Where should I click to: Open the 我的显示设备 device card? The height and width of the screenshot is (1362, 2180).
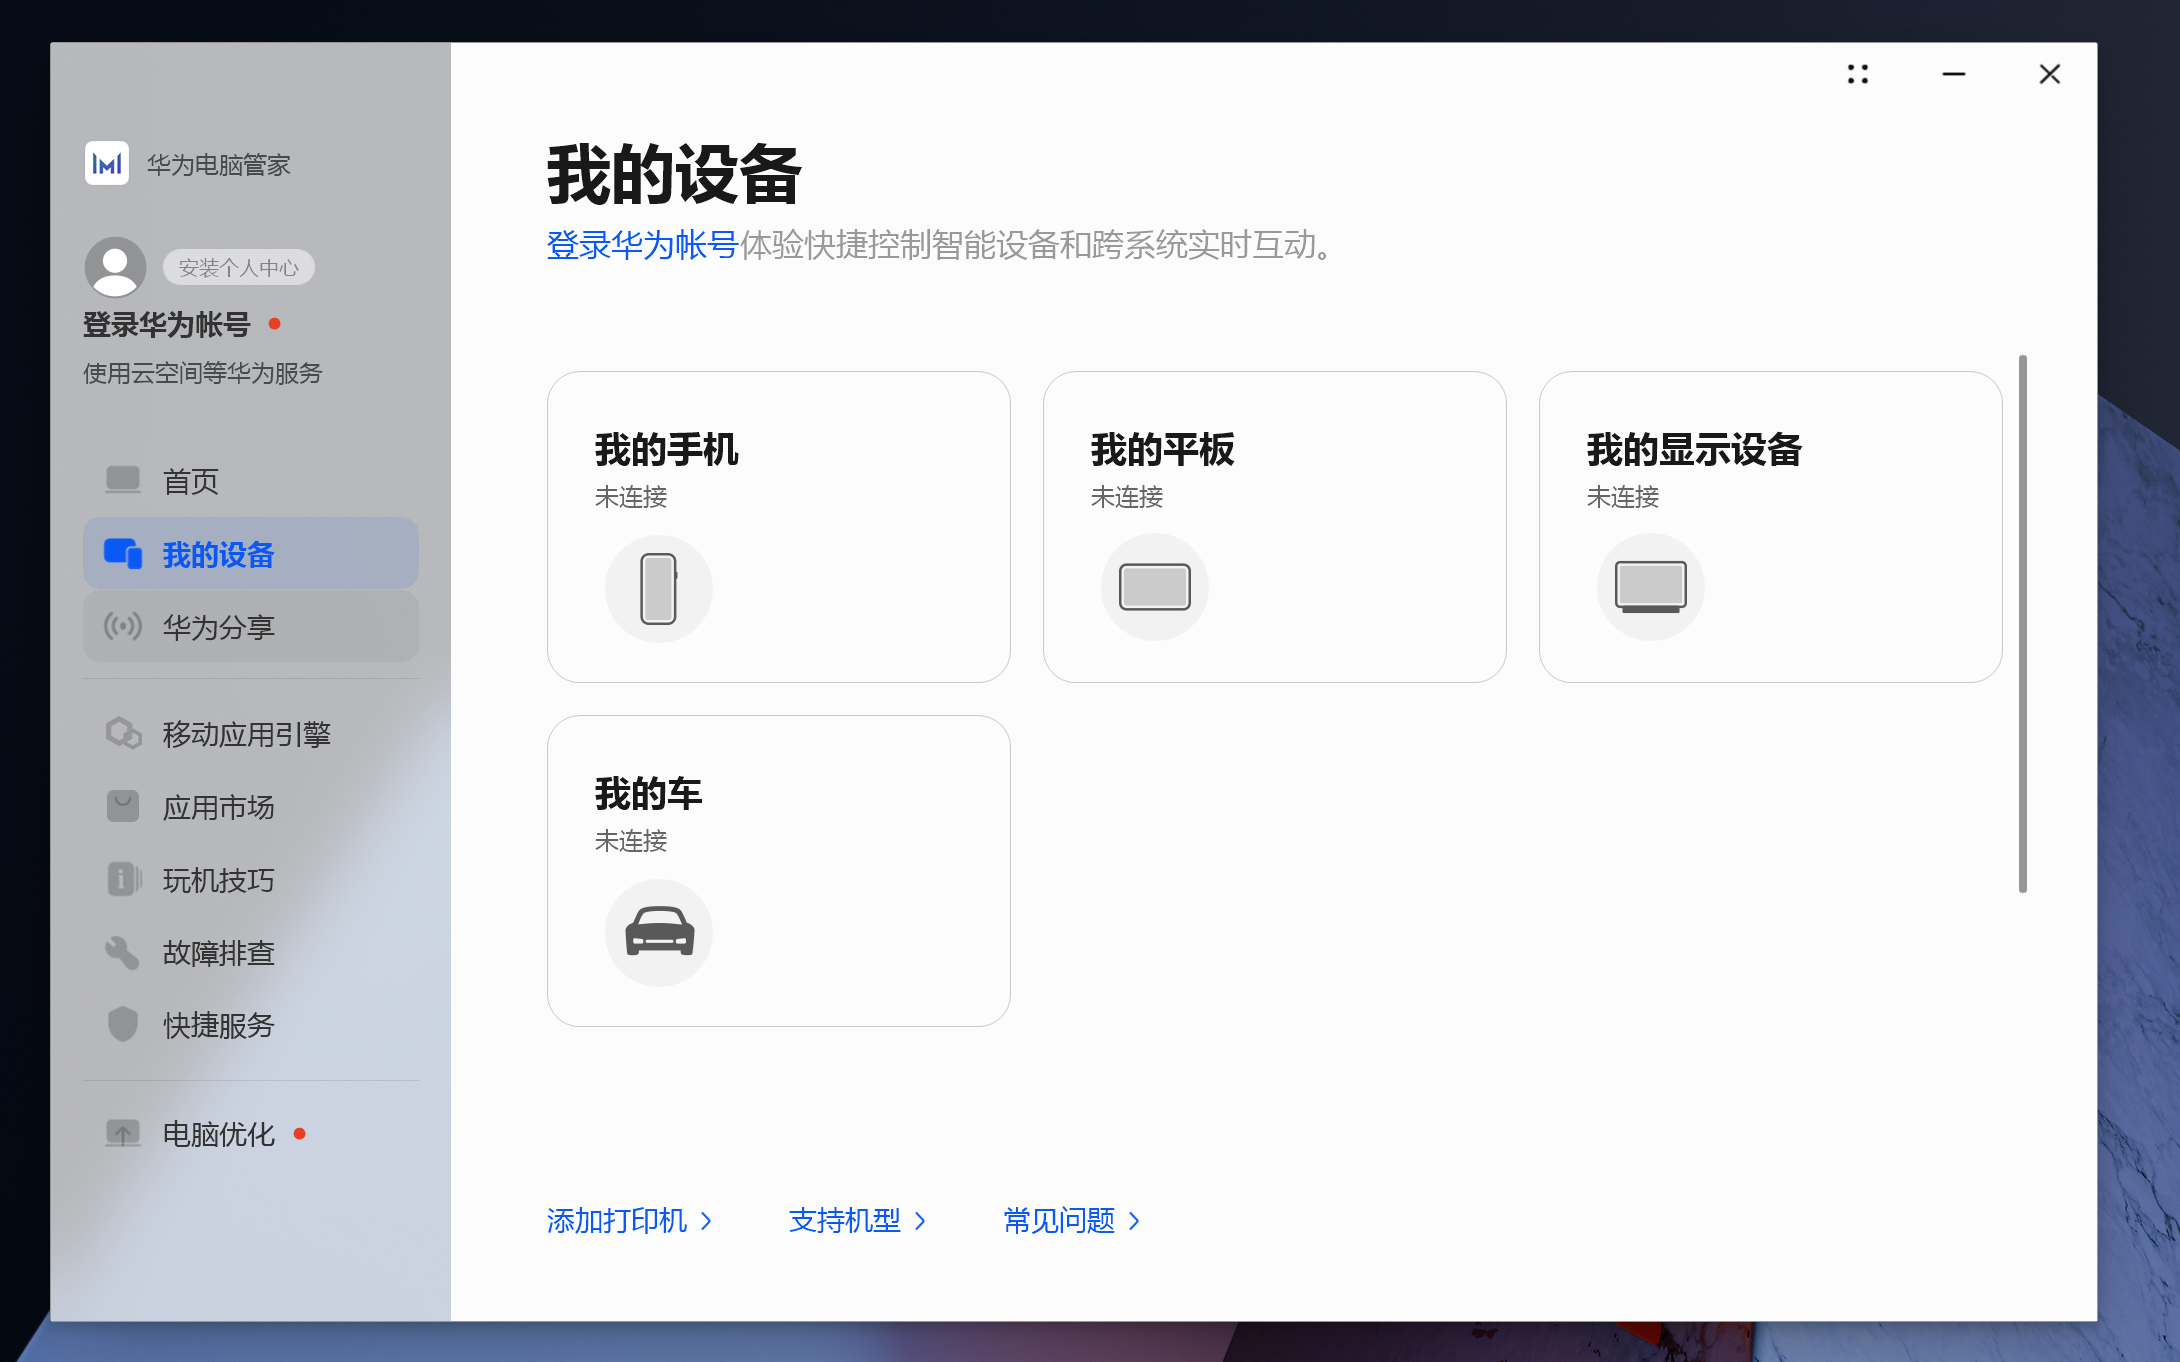[1771, 527]
